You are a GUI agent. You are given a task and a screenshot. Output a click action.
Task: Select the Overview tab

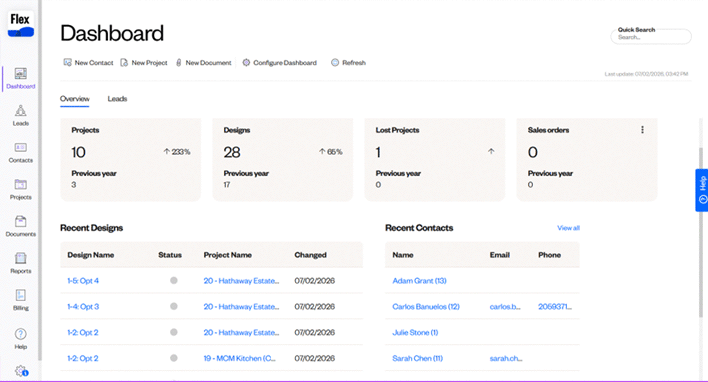click(x=75, y=99)
